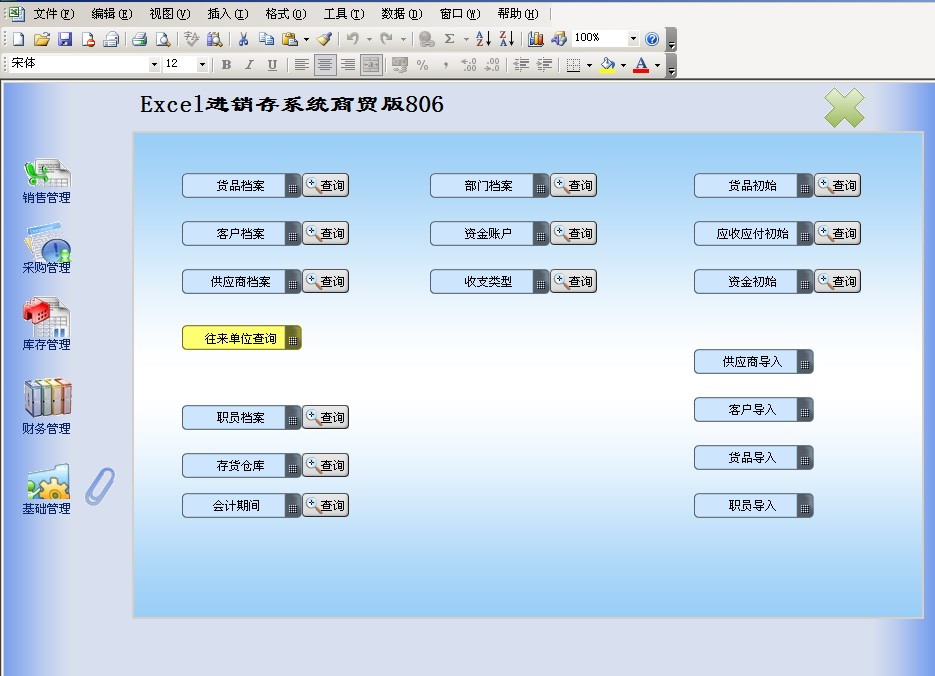935x676 pixels.
Task: Click 查询 next to 资金初始
Action: point(837,281)
